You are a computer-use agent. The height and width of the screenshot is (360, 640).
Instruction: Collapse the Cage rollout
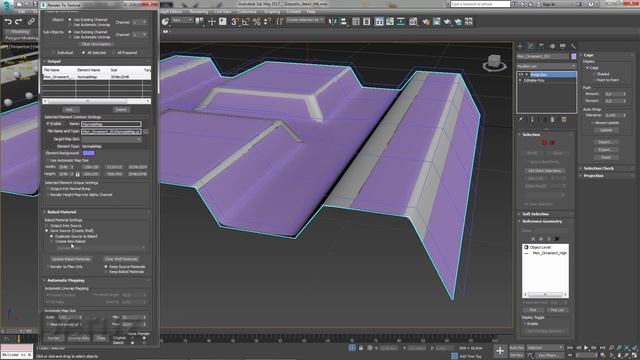(x=588, y=55)
